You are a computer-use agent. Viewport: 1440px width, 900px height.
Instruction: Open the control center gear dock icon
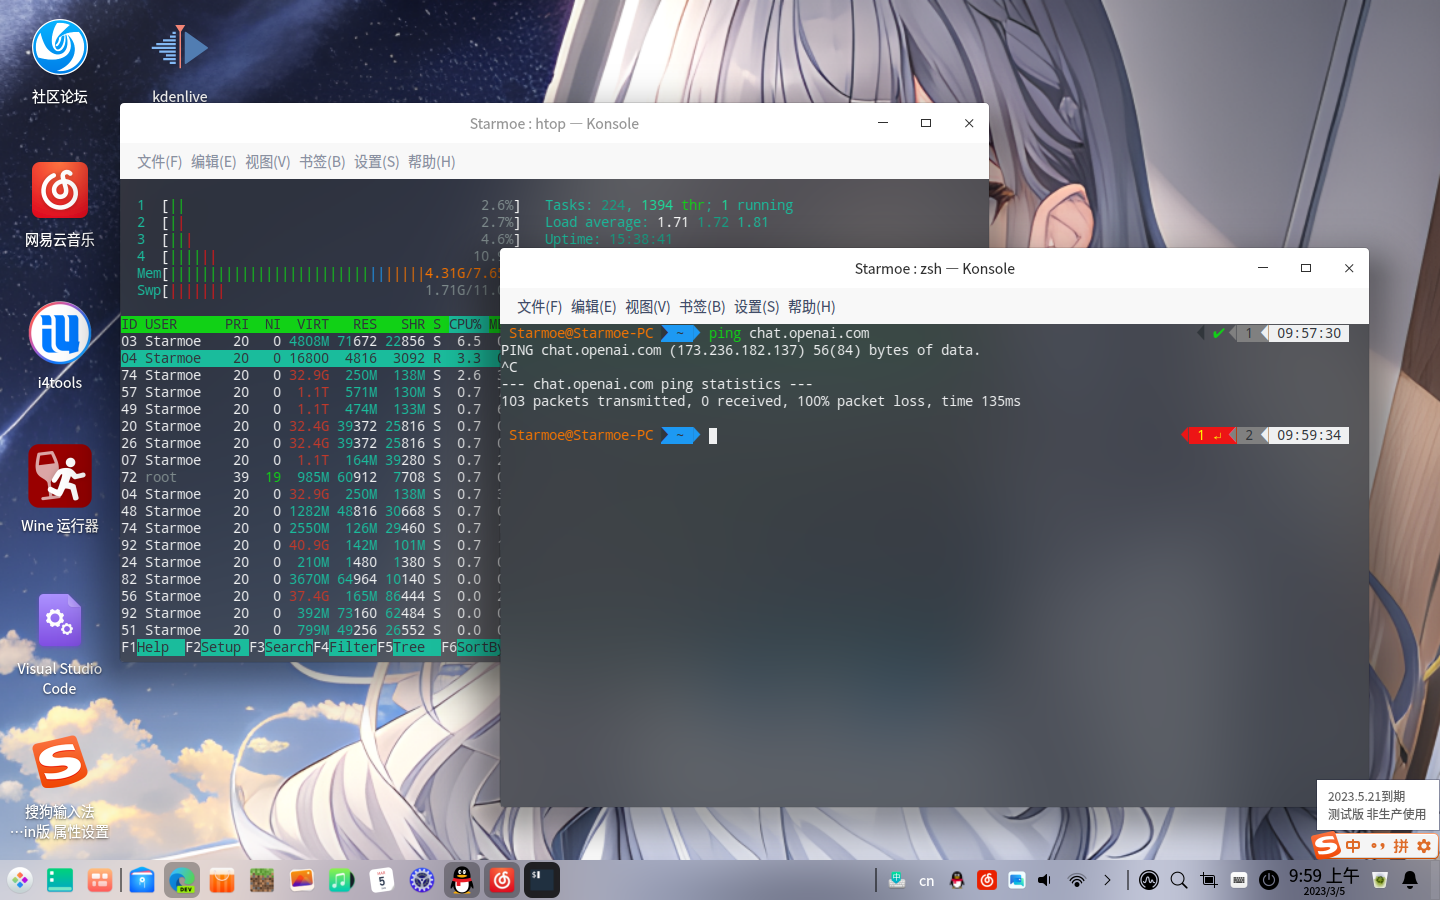[x=422, y=880]
